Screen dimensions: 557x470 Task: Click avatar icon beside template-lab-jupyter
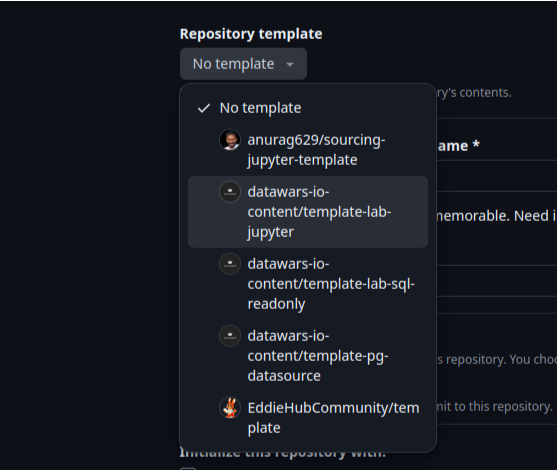[x=230, y=192]
